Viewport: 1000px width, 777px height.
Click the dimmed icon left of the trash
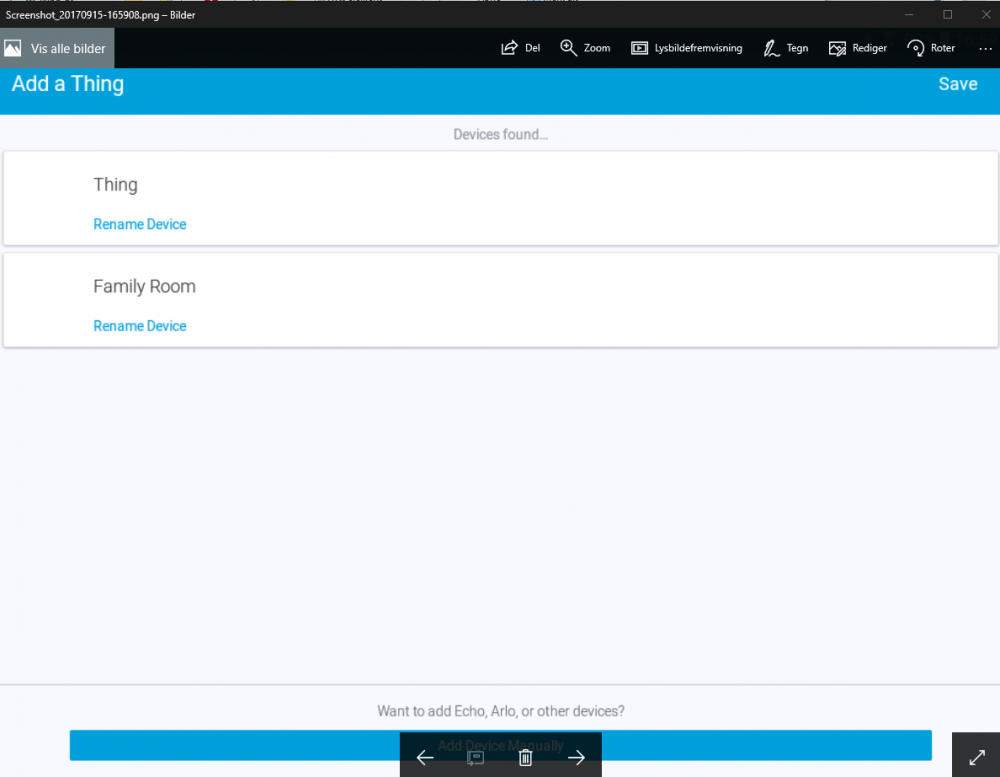click(x=476, y=758)
